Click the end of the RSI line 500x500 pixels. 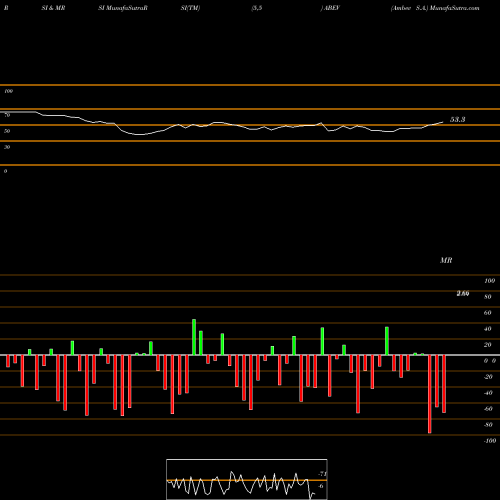click(443, 122)
